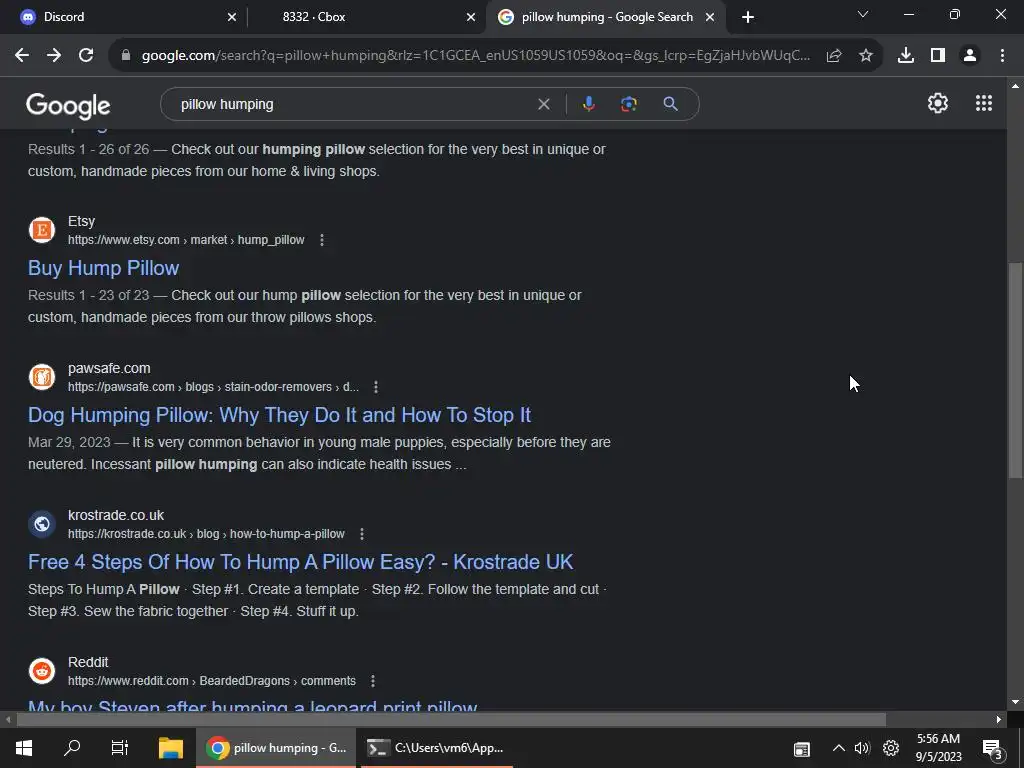Go forward with the browser forward arrow

54,56
